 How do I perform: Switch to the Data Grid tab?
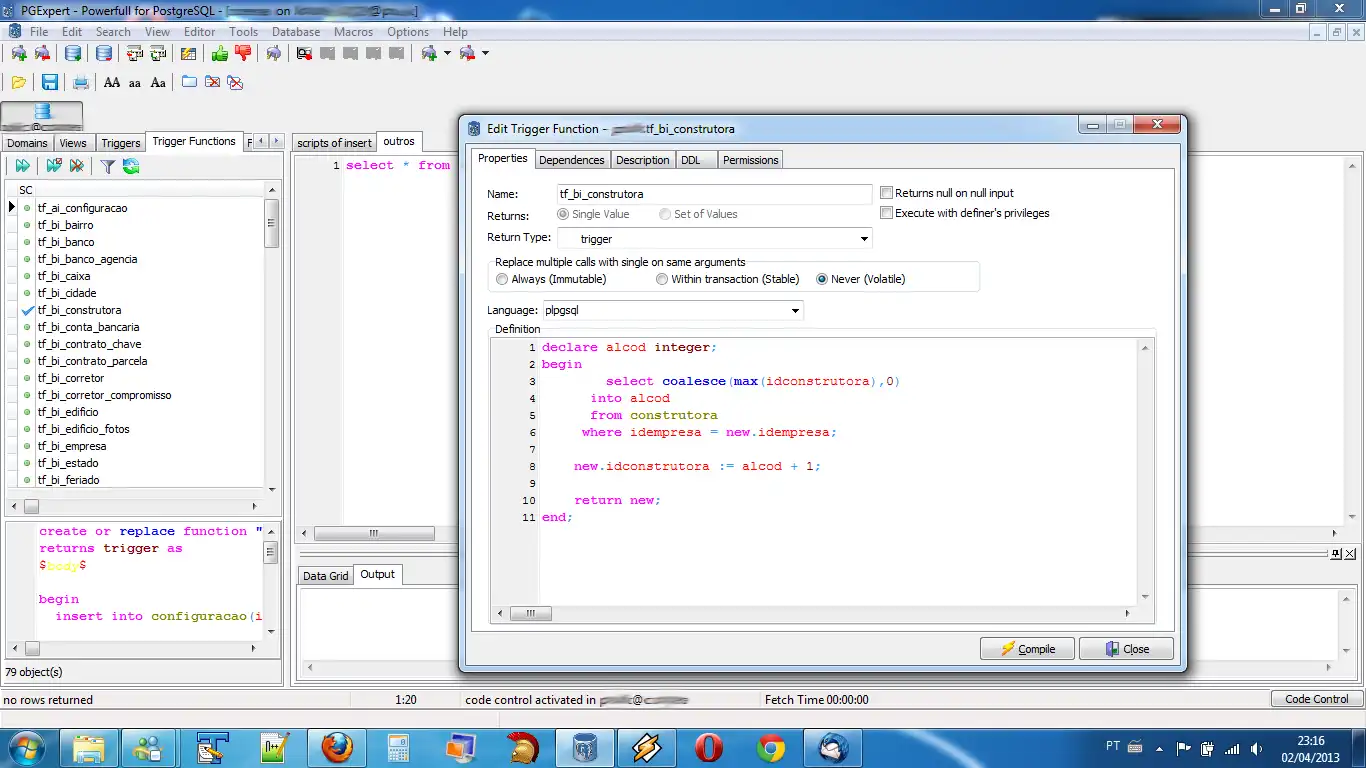(326, 576)
